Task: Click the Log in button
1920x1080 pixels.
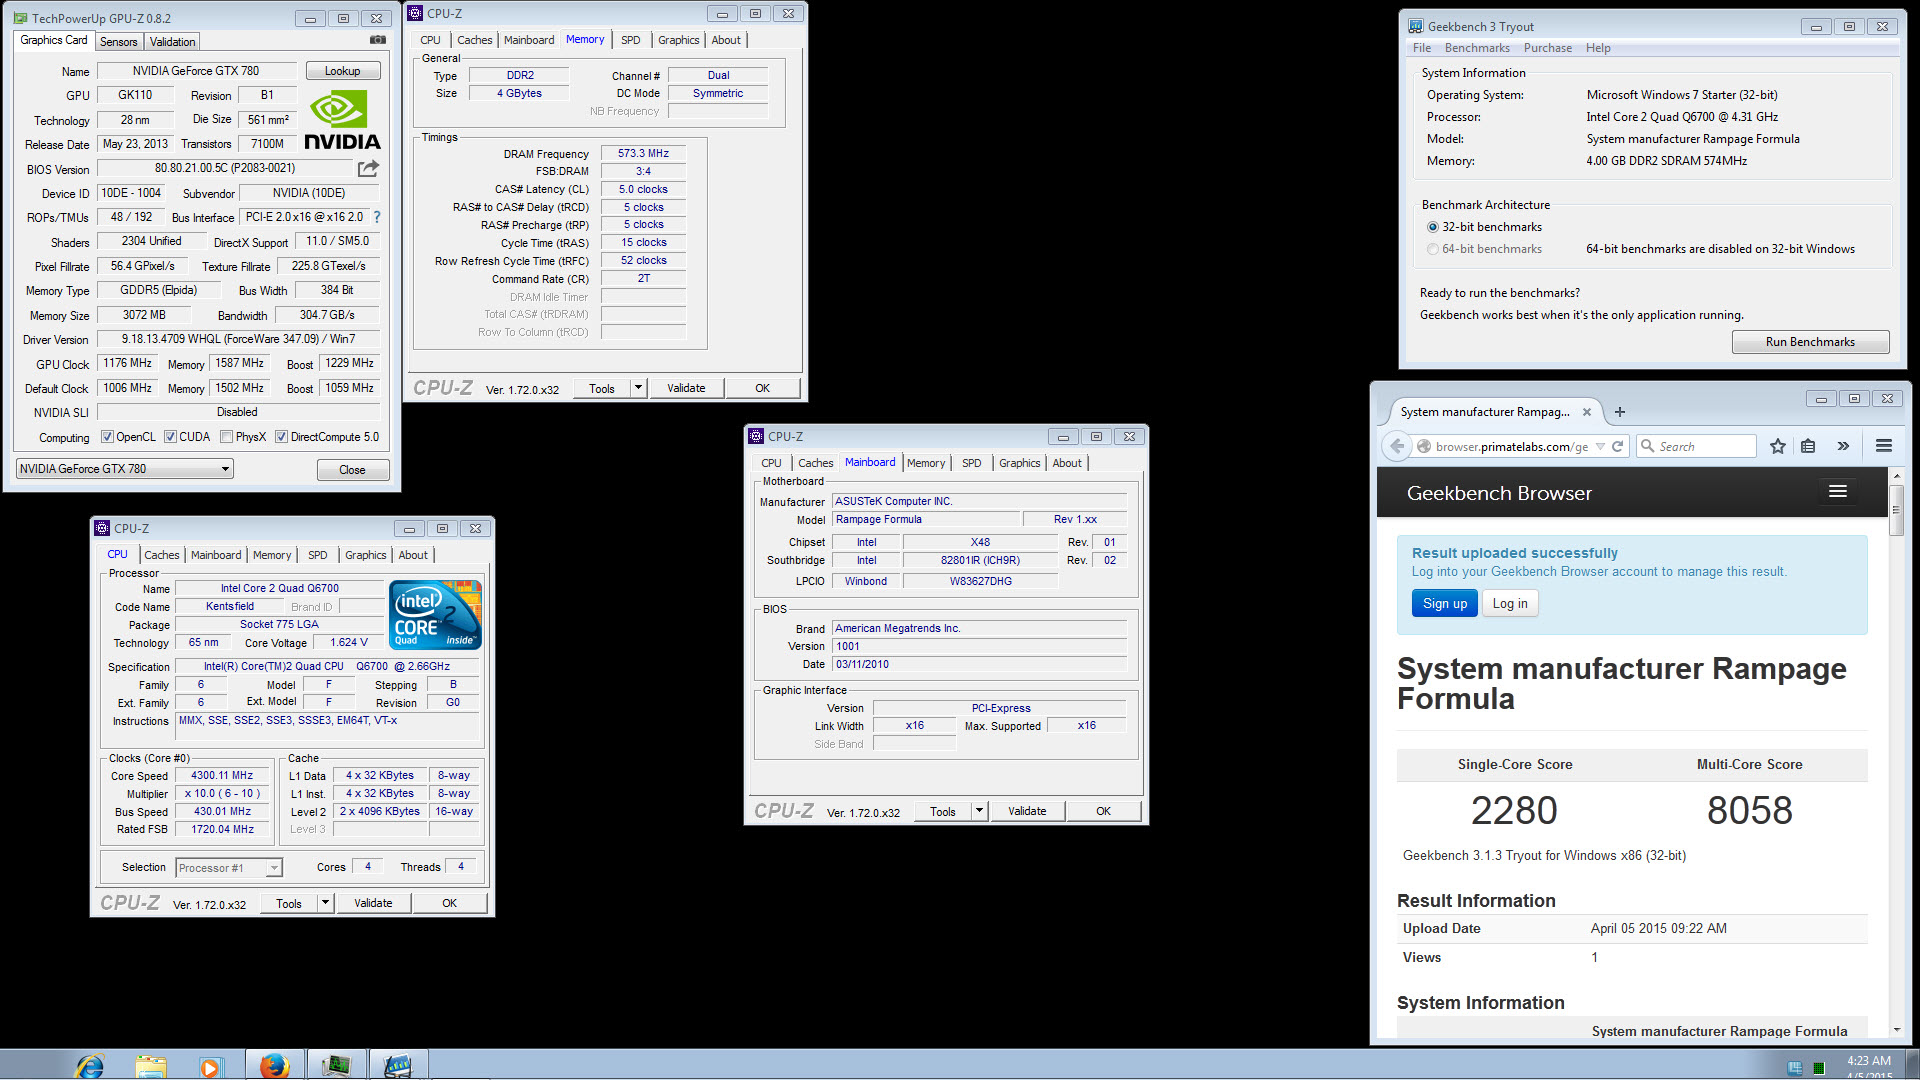Action: click(x=1510, y=603)
